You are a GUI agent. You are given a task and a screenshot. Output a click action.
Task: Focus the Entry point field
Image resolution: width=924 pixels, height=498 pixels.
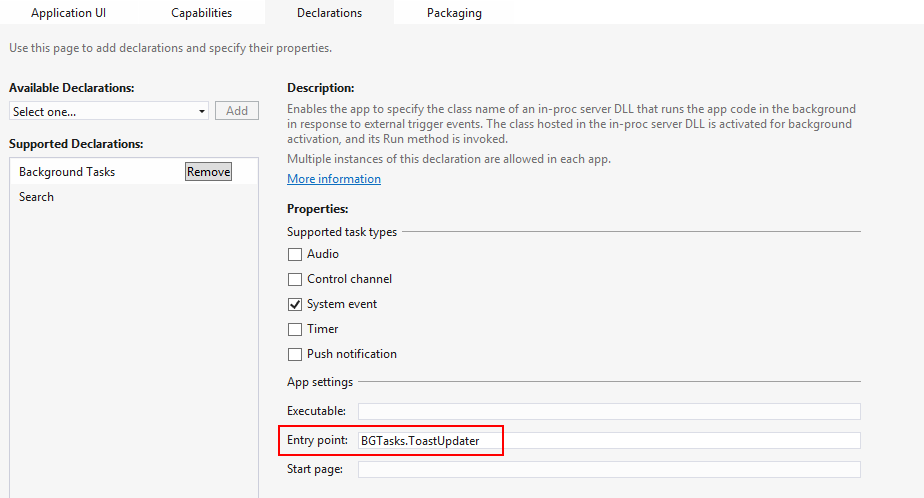coord(609,441)
